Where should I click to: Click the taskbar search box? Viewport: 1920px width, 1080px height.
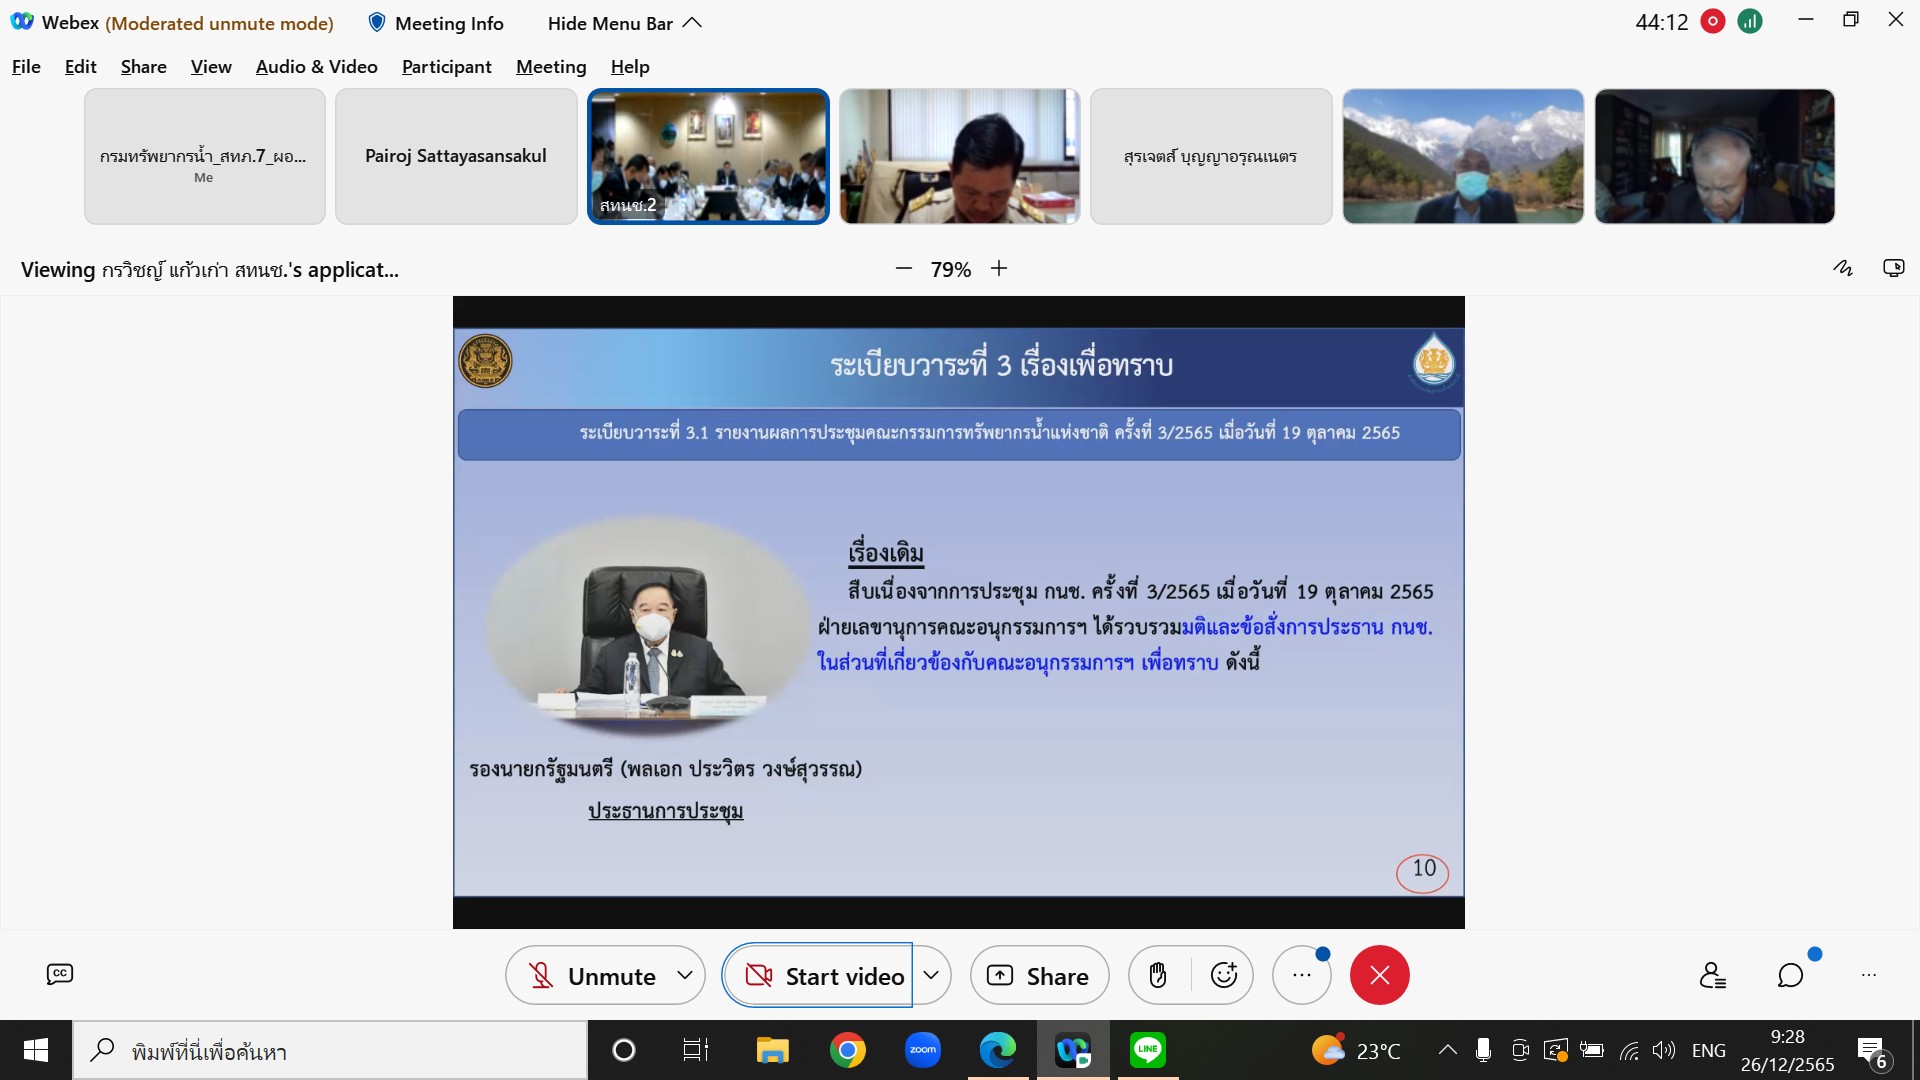330,1051
